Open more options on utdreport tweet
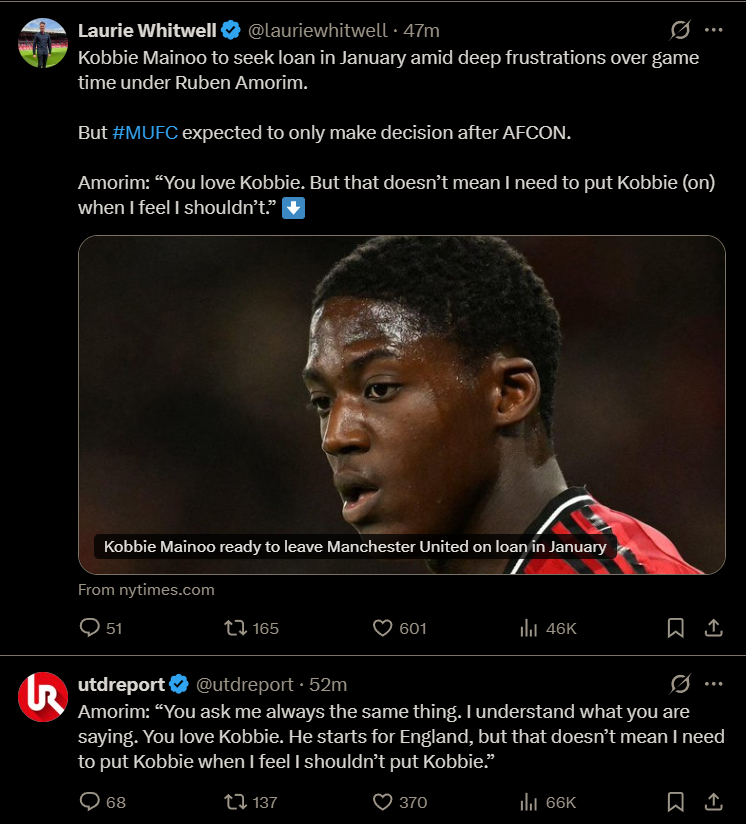746x824 pixels. tap(713, 684)
